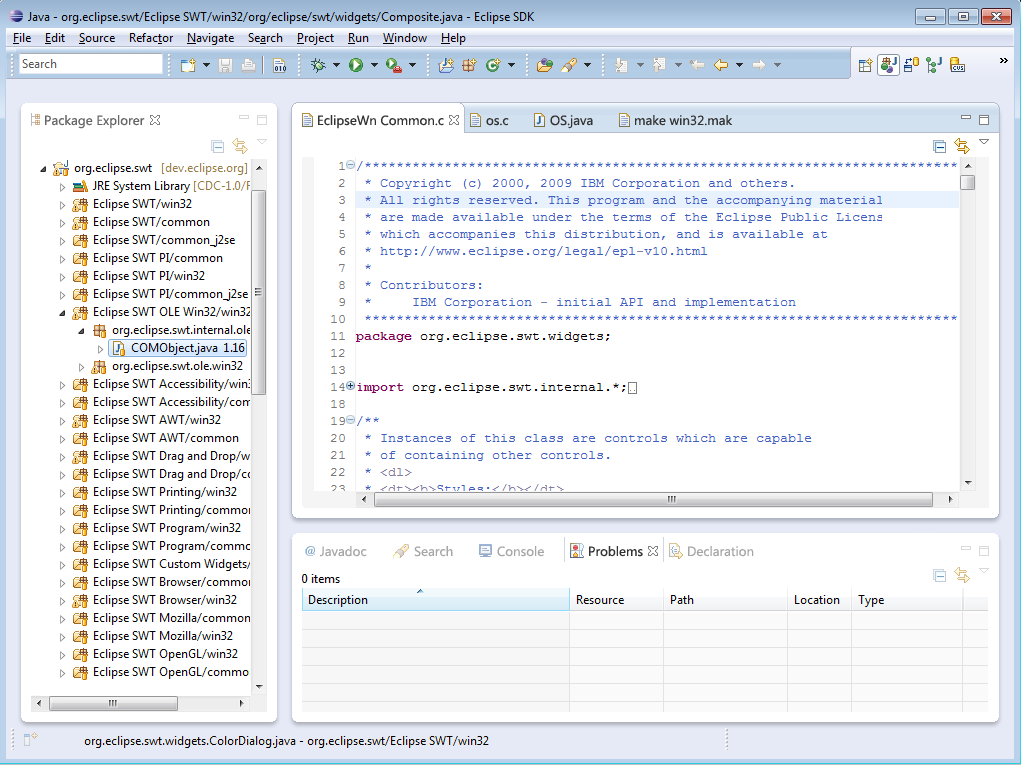The width and height of the screenshot is (1021, 765).
Task: Sort Problems by Description column
Action: tap(436, 600)
